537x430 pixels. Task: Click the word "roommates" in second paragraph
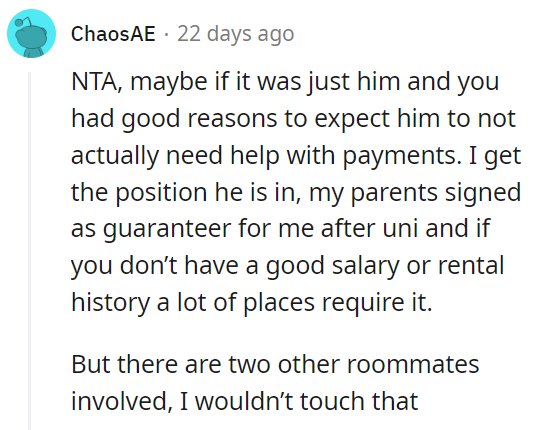[x=413, y=364]
